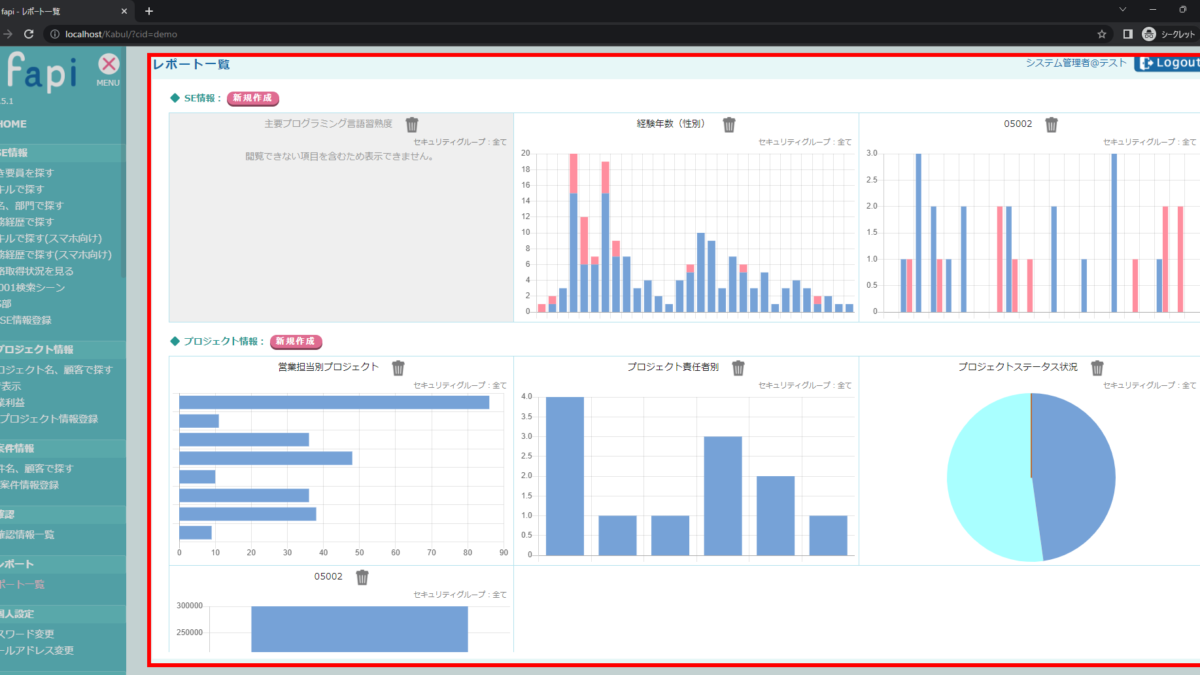1200x675 pixels.
Task: Go to HOME in the sidebar
Action: pos(14,124)
